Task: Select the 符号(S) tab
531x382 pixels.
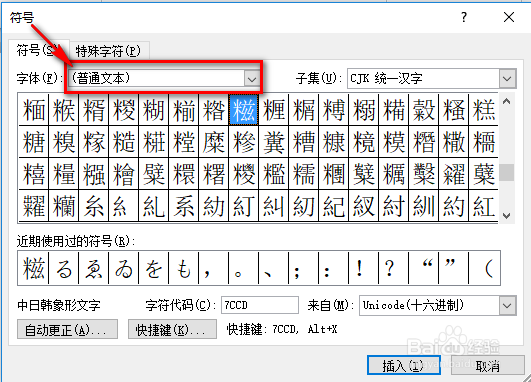Action: click(x=39, y=50)
